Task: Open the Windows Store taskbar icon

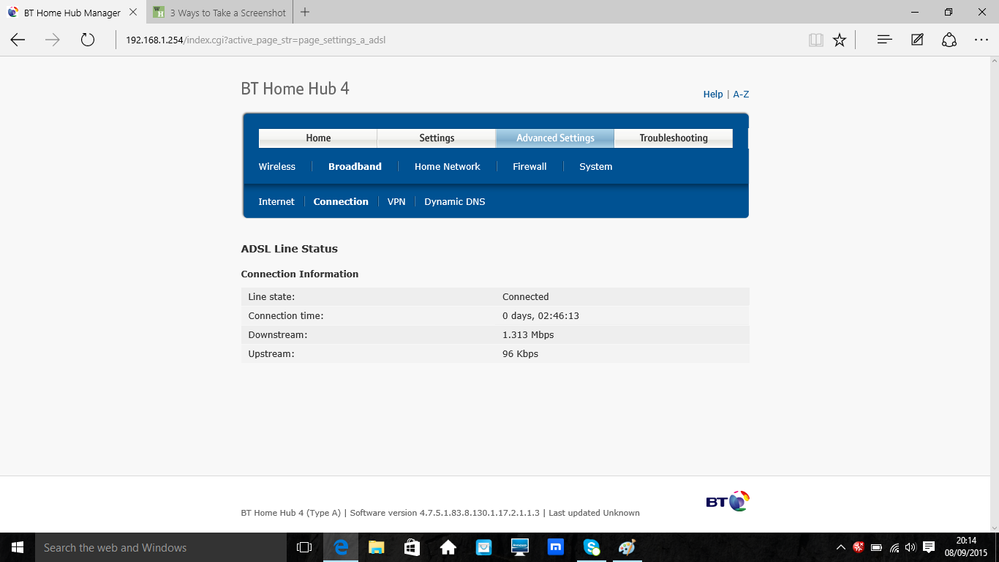Action: [x=412, y=547]
